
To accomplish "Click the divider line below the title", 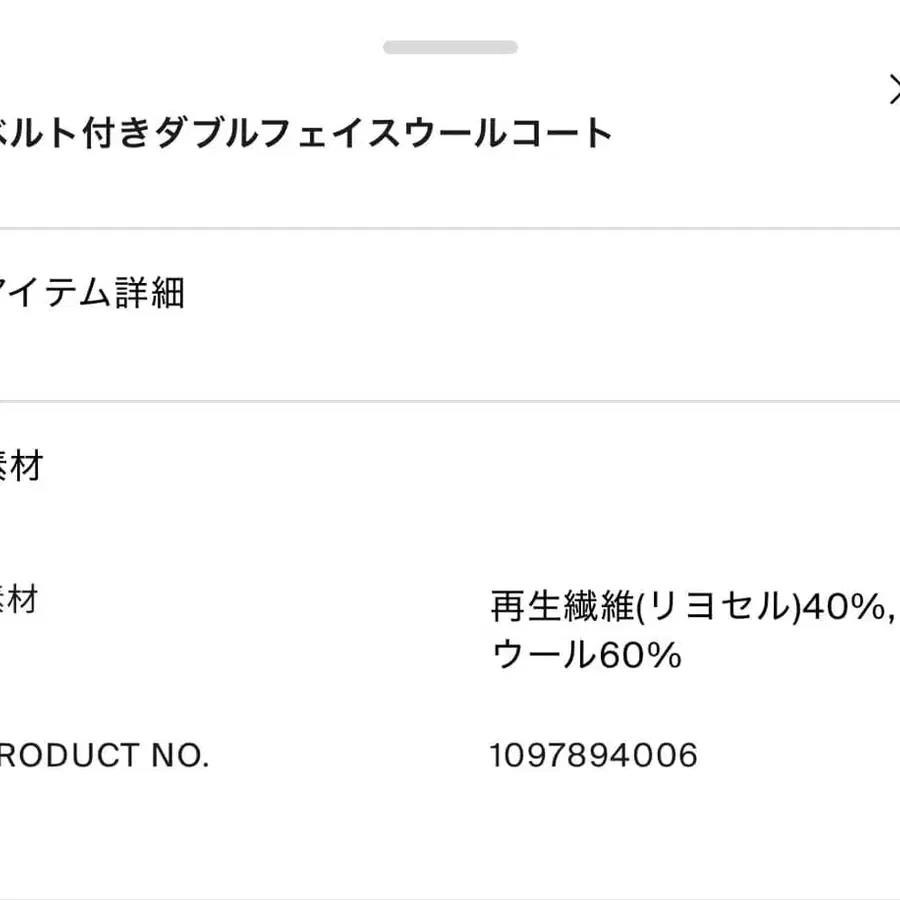I will tap(450, 228).
